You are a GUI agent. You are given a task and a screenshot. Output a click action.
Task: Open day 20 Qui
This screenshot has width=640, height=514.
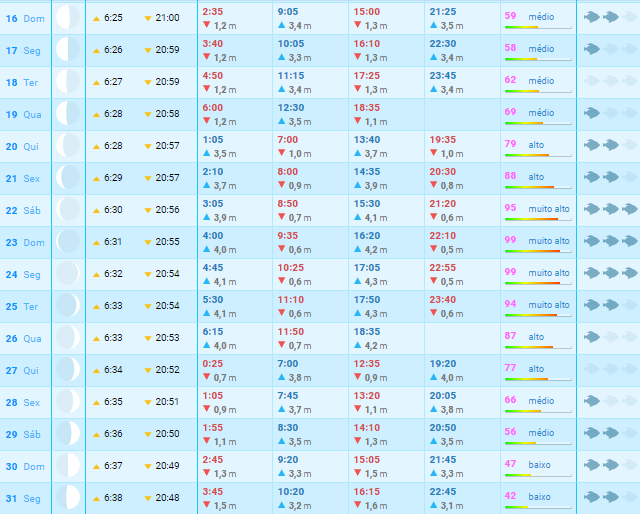(x=22, y=147)
